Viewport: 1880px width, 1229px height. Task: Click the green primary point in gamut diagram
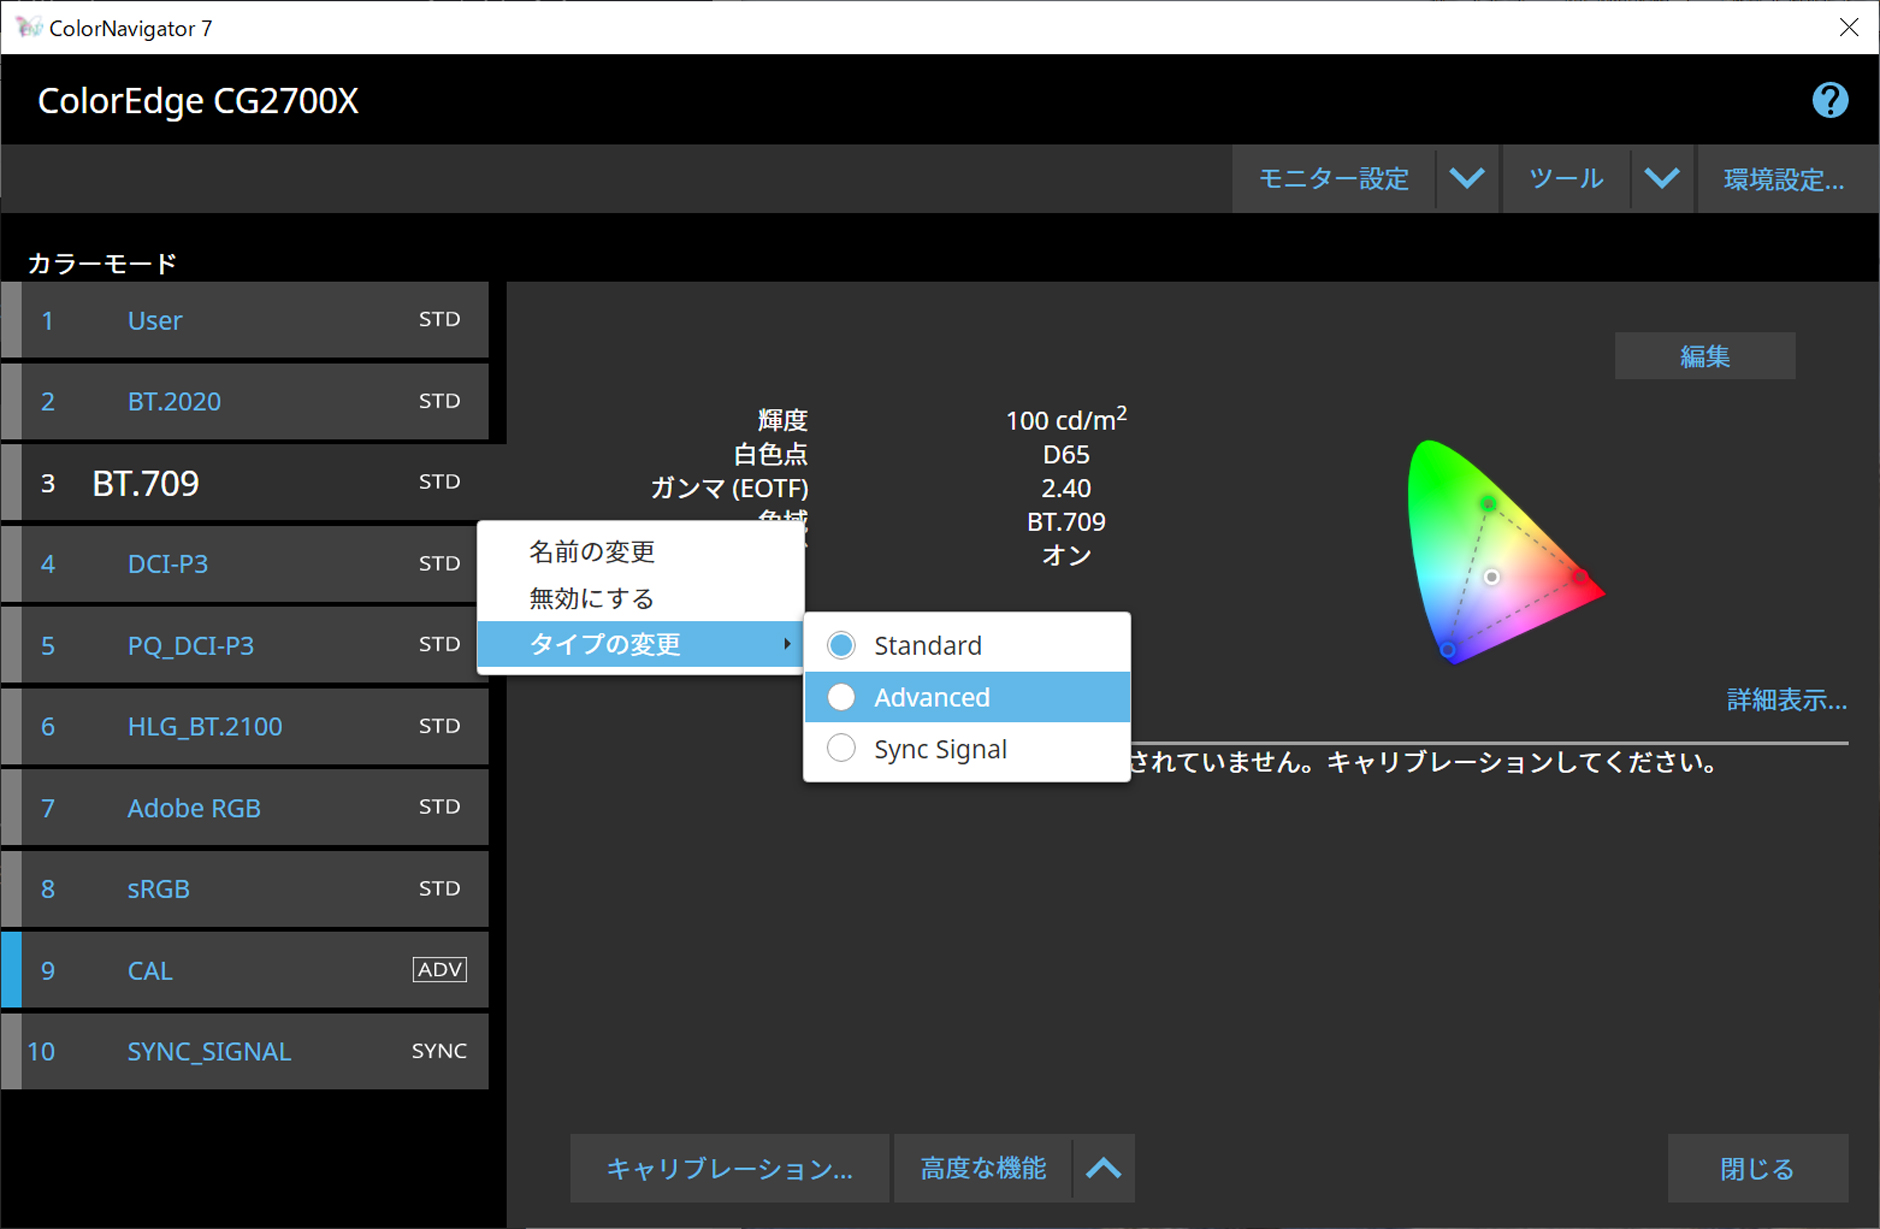(1488, 503)
